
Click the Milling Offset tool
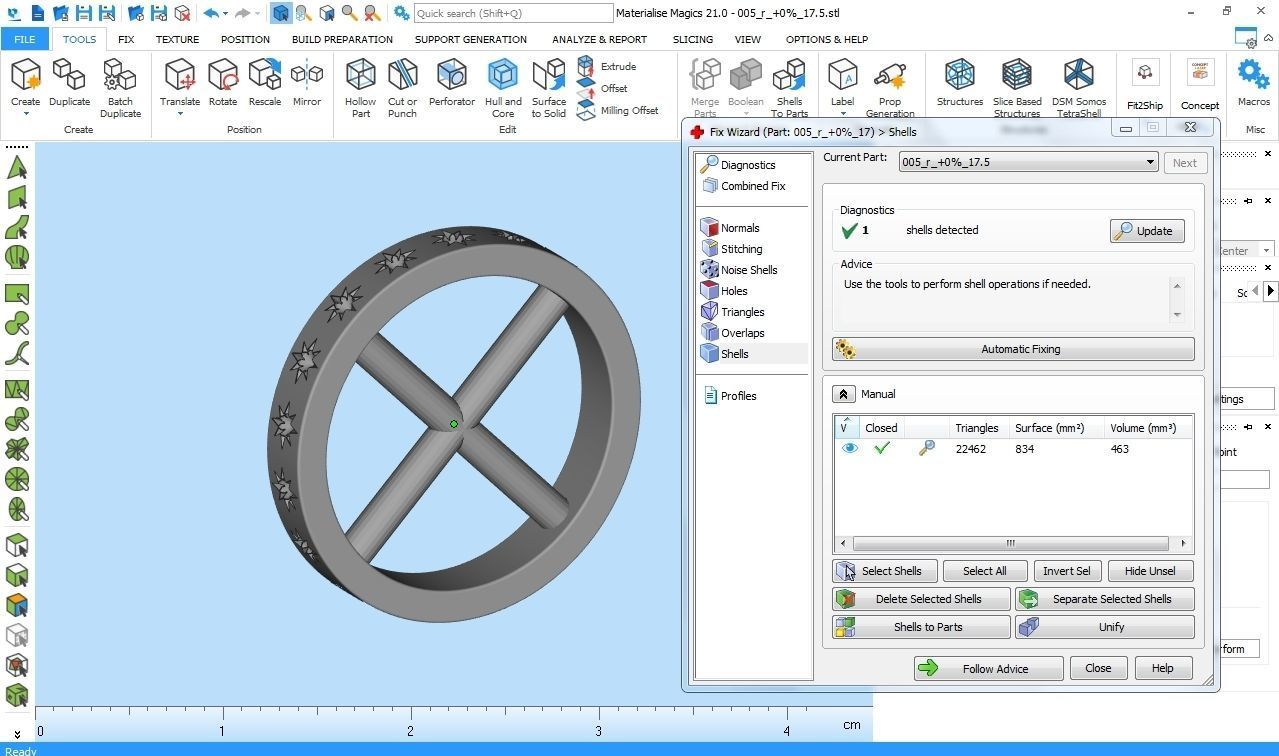(x=617, y=110)
